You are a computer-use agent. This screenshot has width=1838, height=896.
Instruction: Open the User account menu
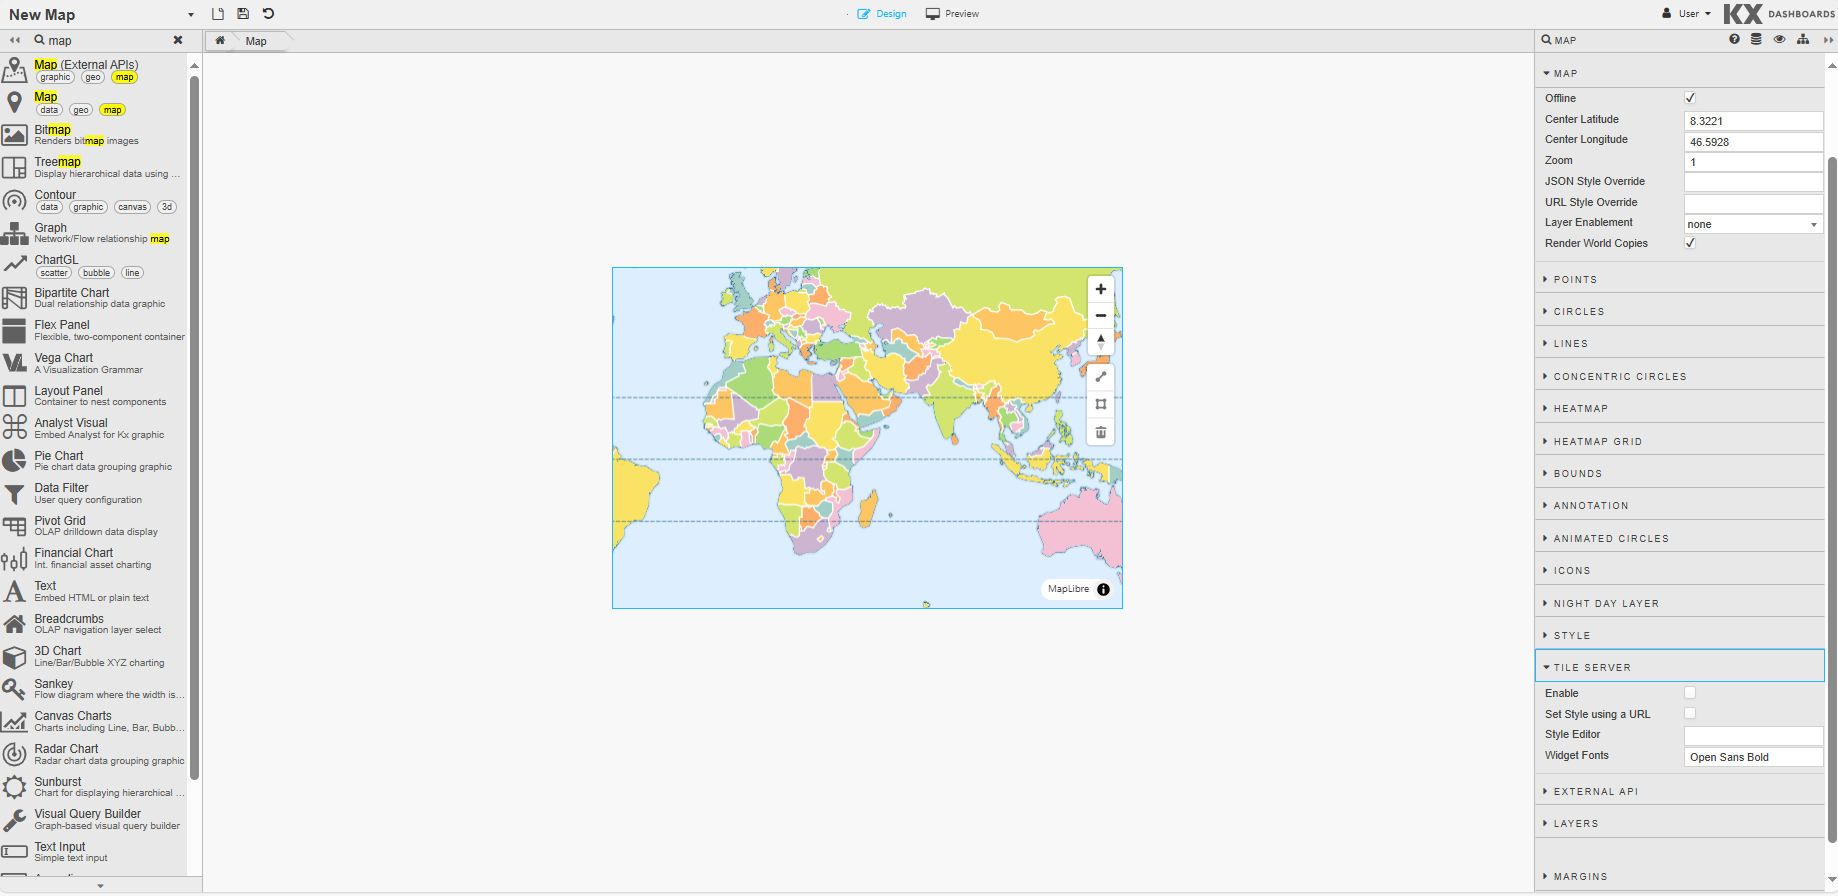[x=1687, y=14]
